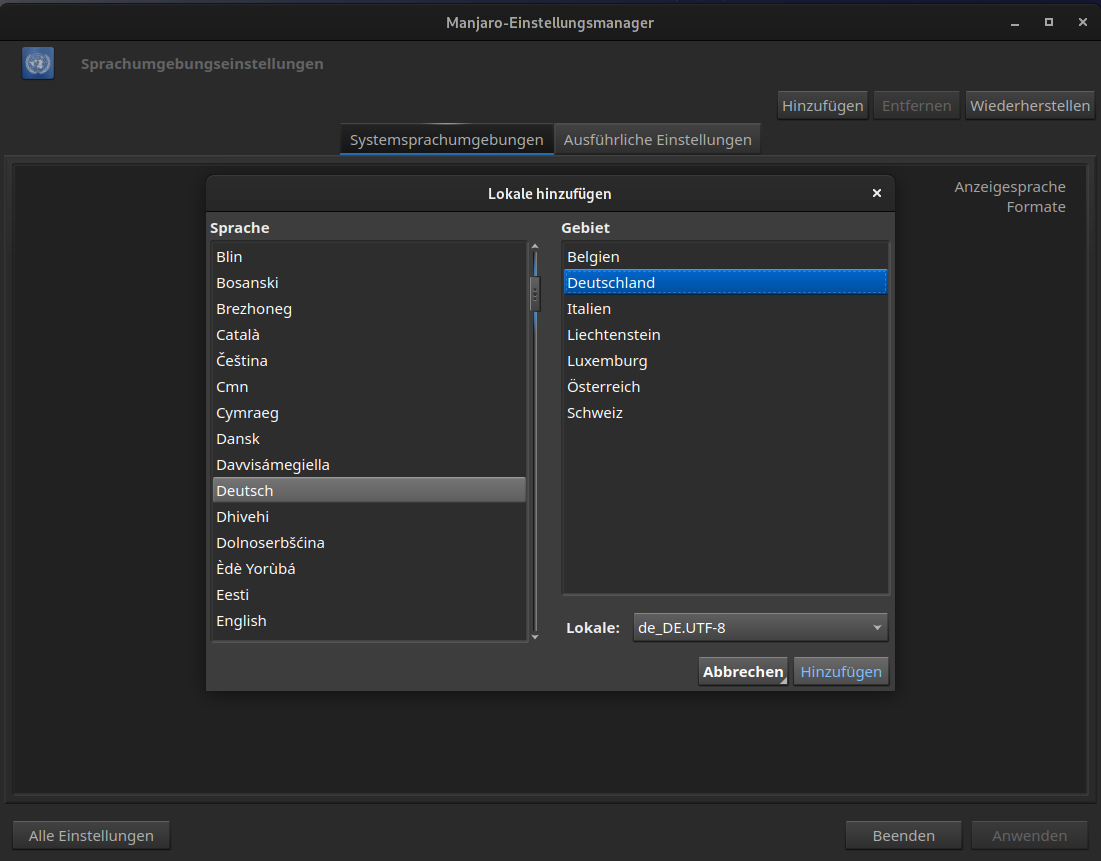Close the Lokale hinzufügen dialog
This screenshot has width=1101, height=861.
coord(876,193)
